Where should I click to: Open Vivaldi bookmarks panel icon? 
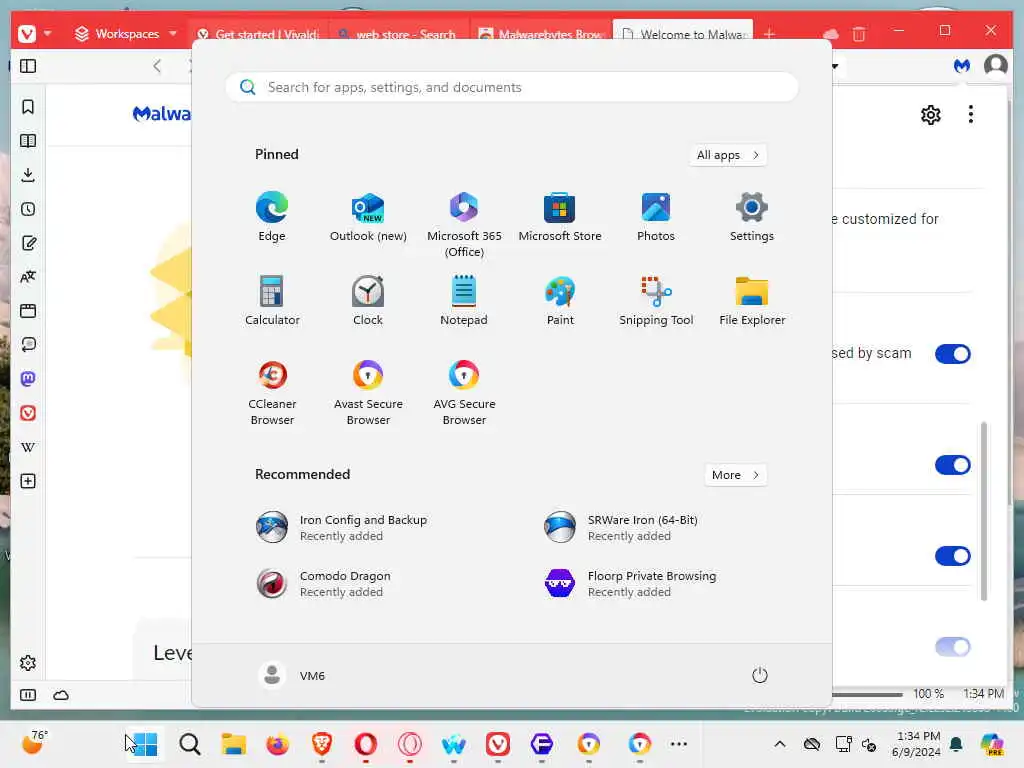(x=27, y=106)
